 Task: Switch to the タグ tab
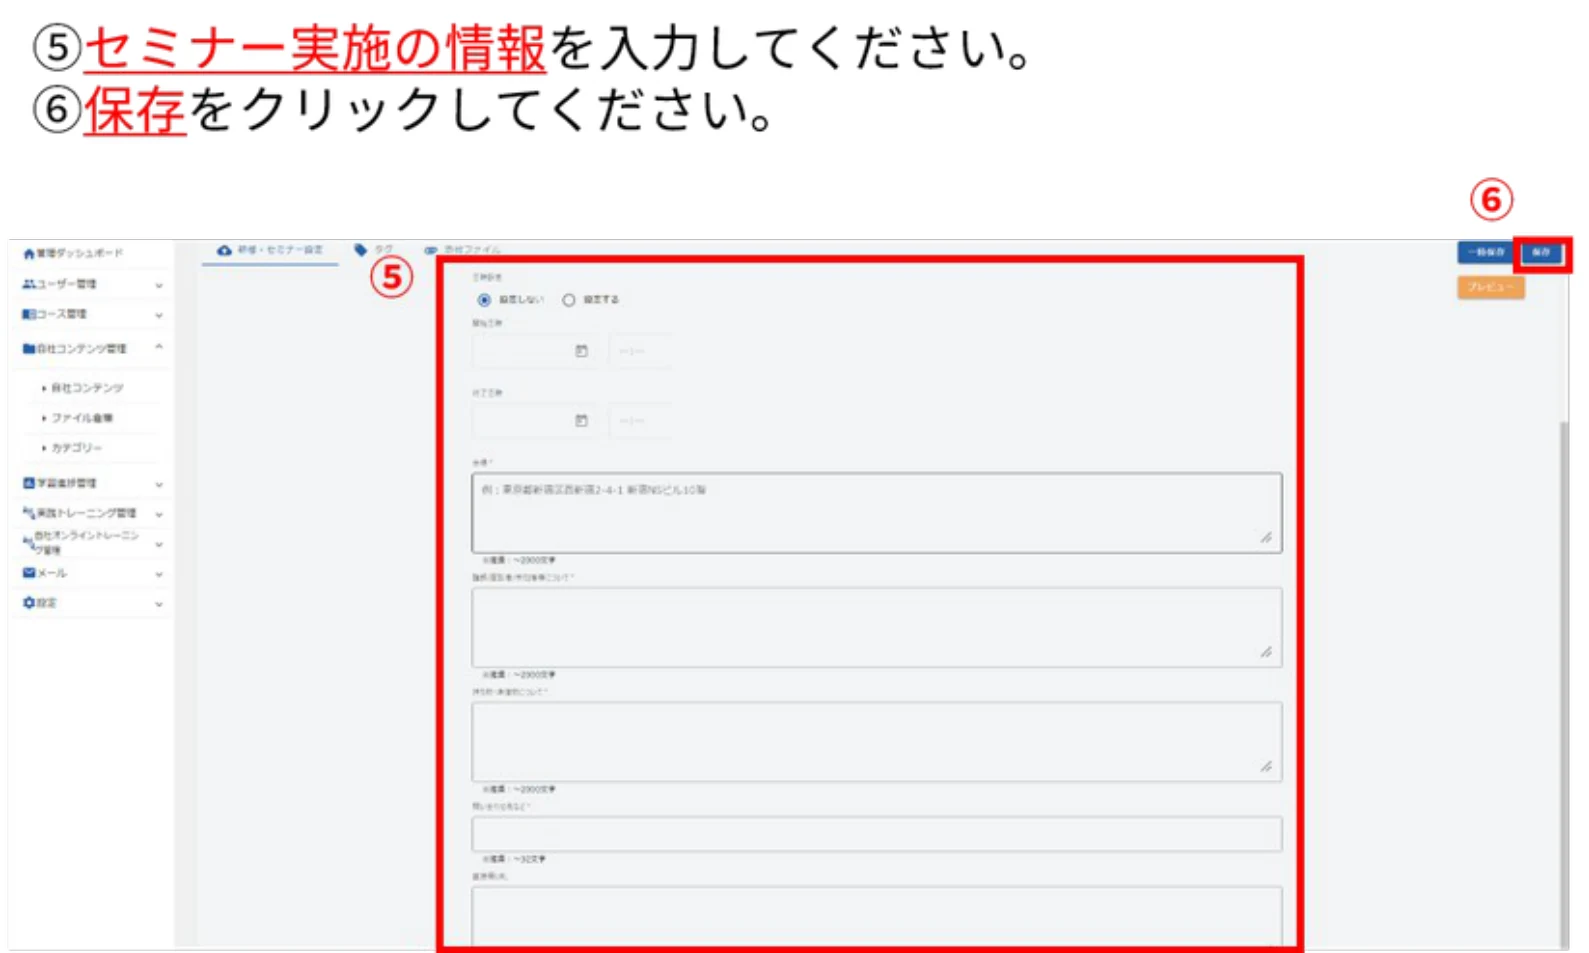tap(374, 250)
